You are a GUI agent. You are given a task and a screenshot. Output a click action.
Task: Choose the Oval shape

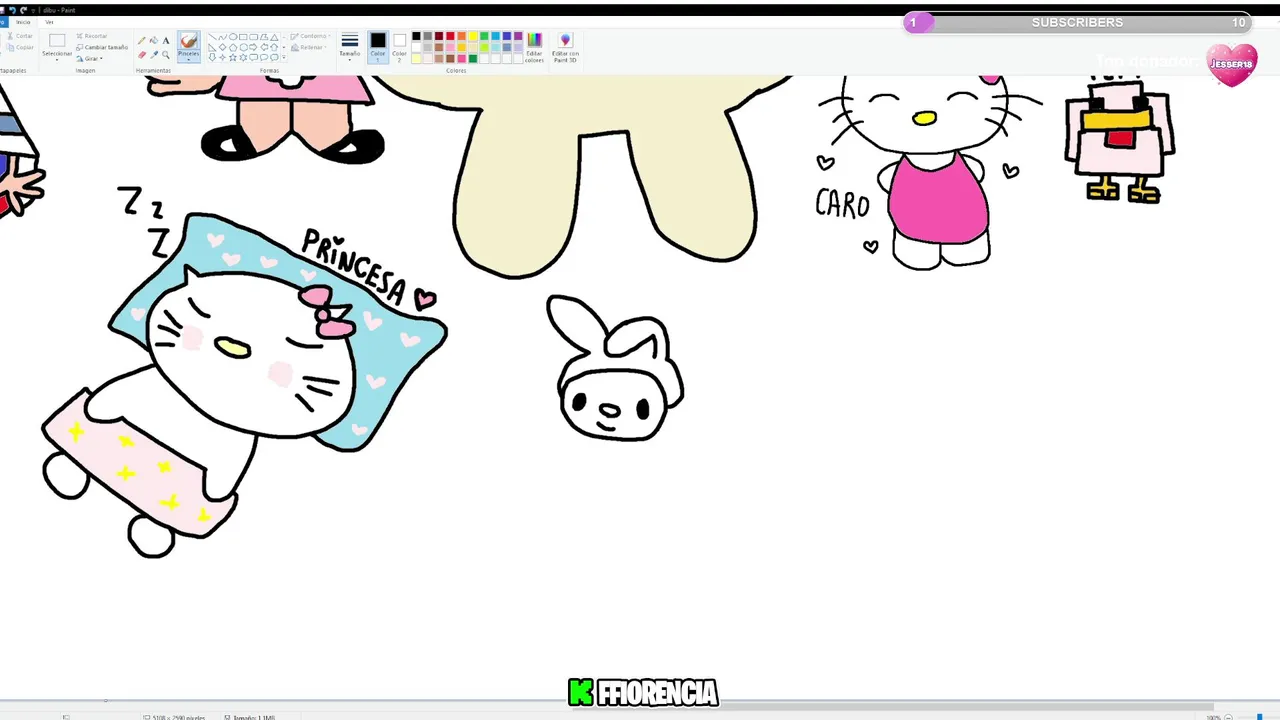[233, 37]
